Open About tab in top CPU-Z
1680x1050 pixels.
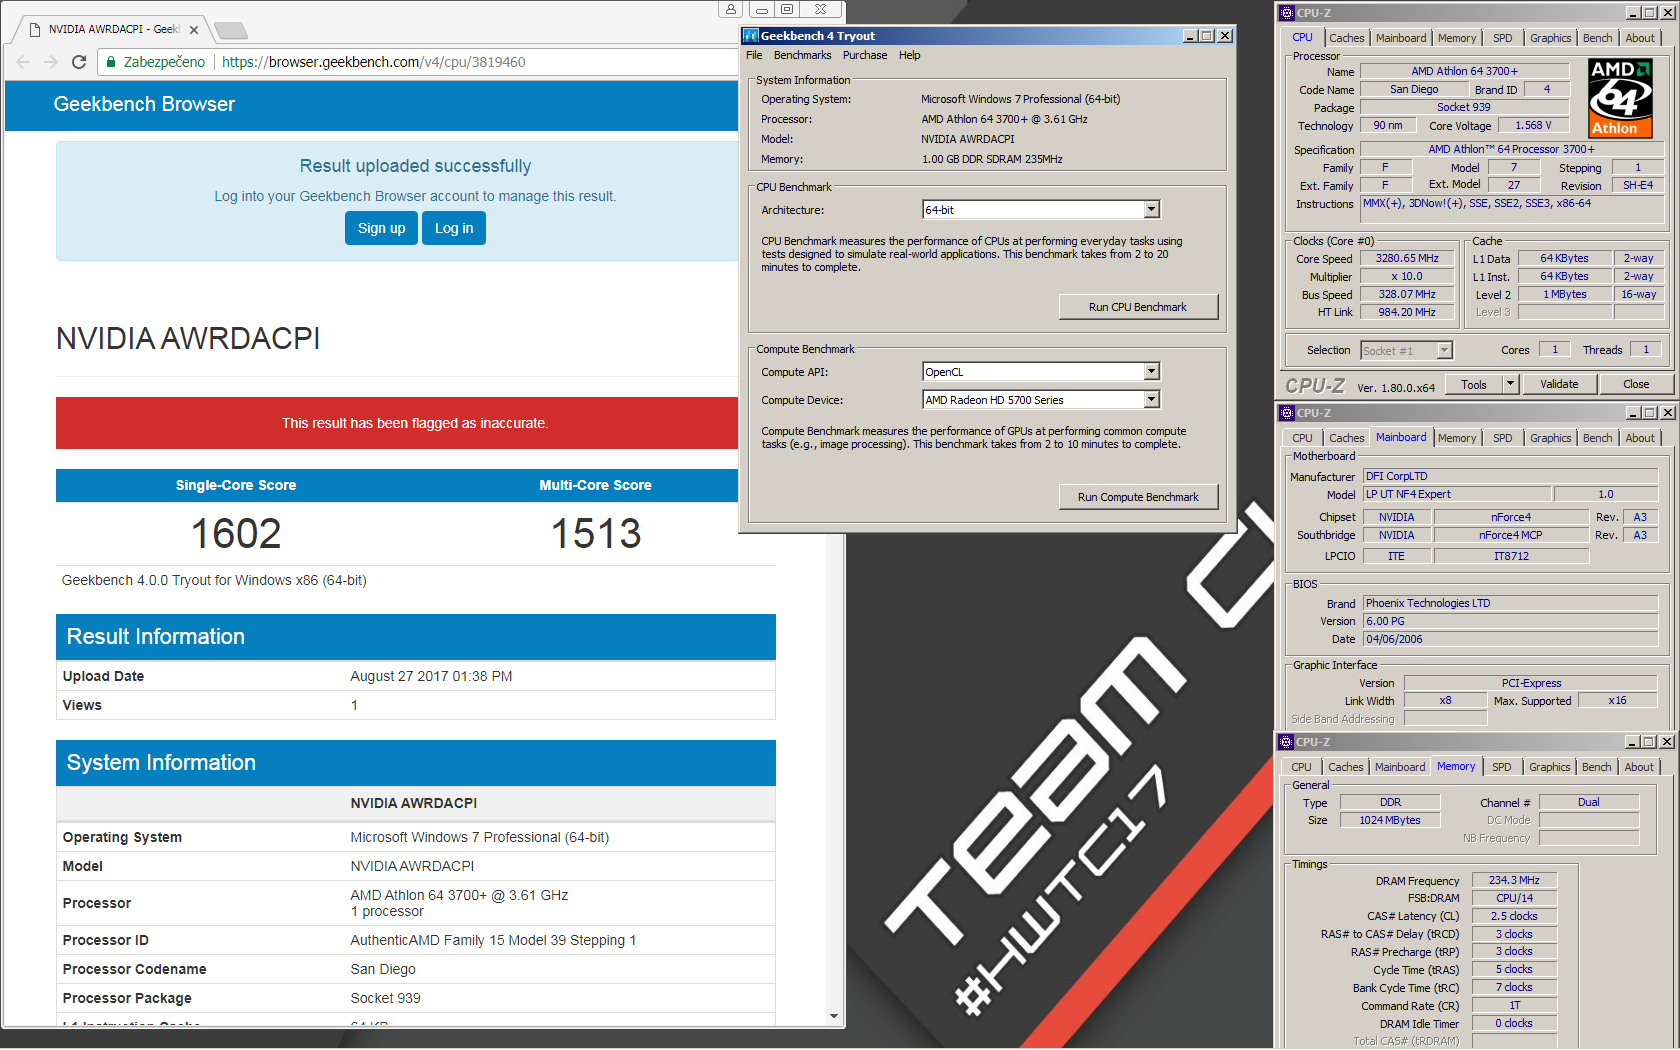pyautogui.click(x=1639, y=38)
